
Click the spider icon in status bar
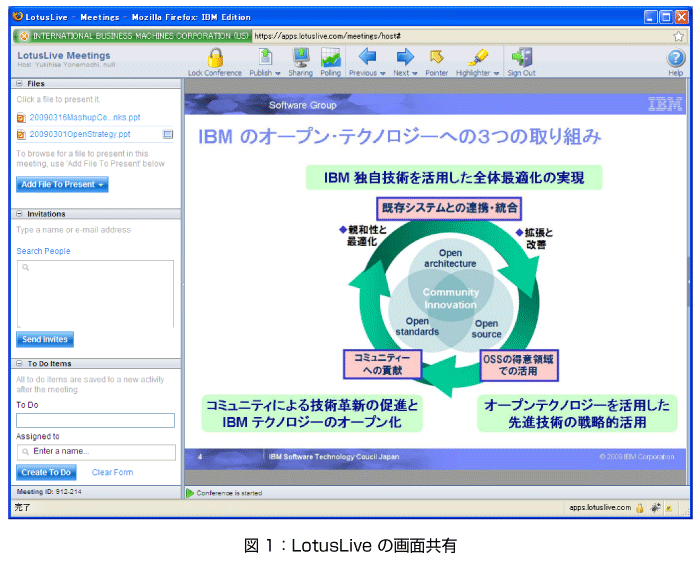tap(655, 508)
